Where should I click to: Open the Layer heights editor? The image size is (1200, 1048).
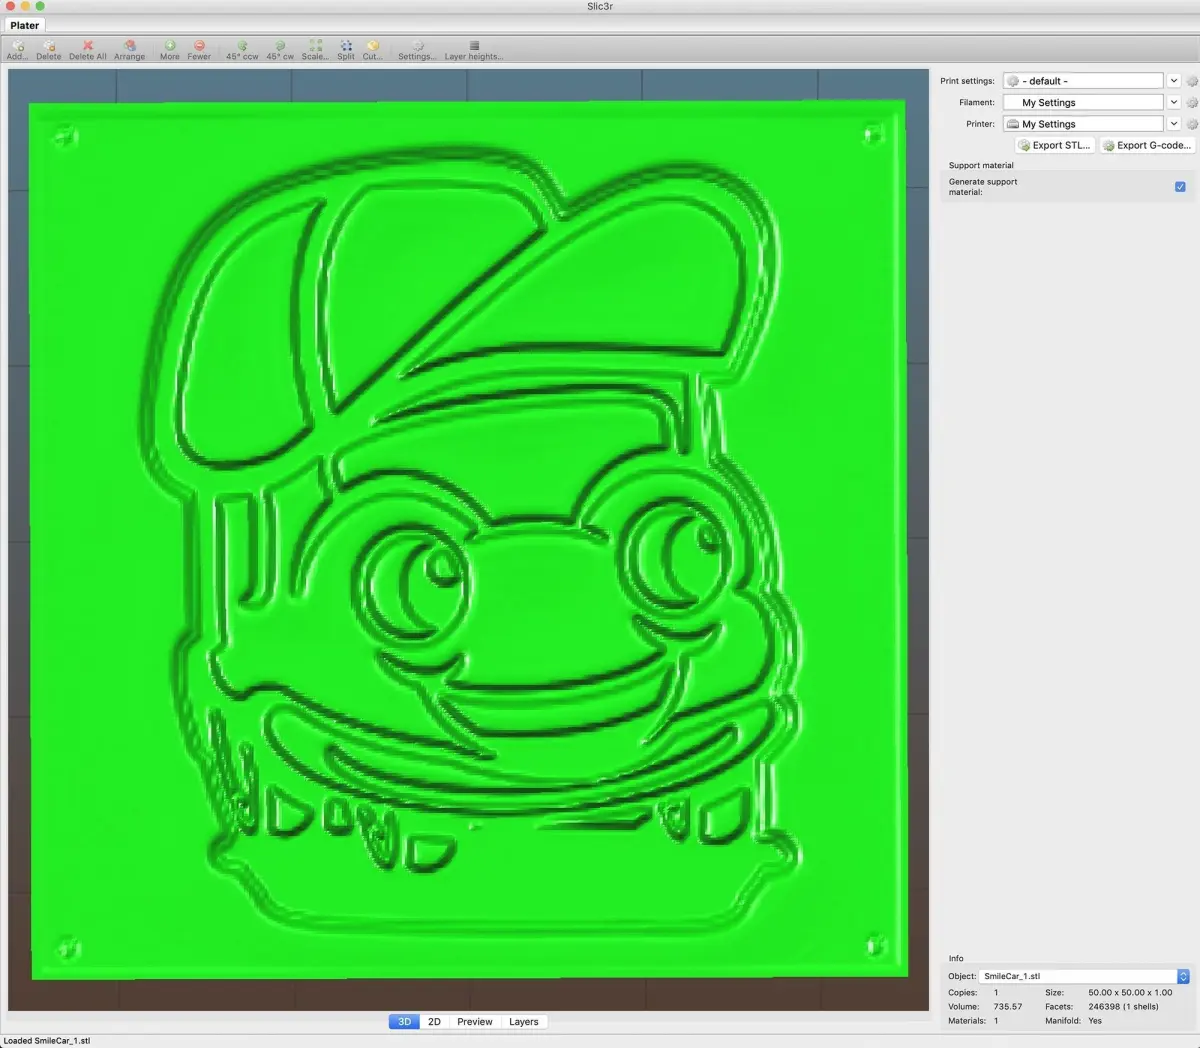point(474,50)
